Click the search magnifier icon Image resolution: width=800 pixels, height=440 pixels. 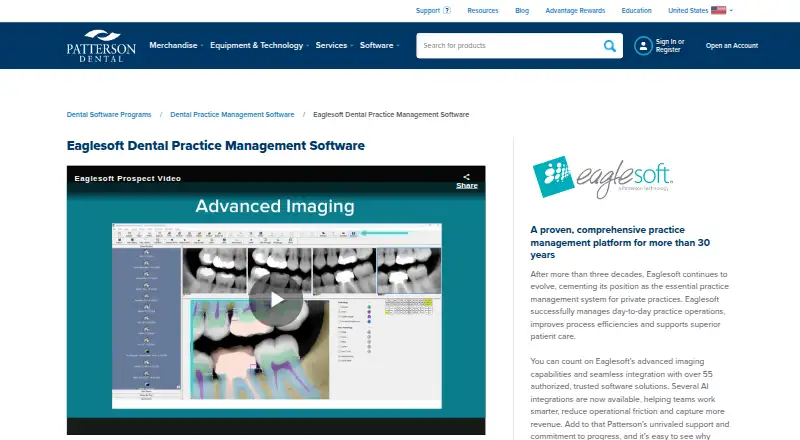tap(610, 46)
